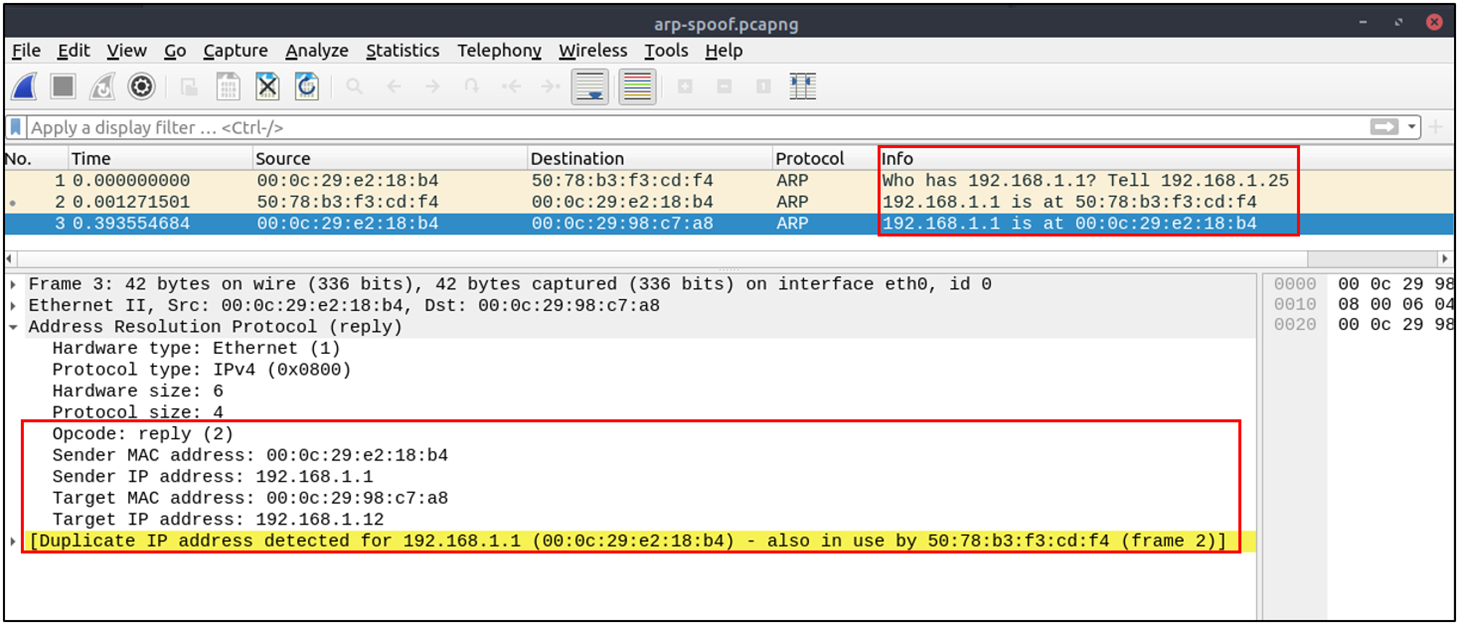Go forward in packet history
Viewport: 1459px width, 625px height.
click(432, 87)
